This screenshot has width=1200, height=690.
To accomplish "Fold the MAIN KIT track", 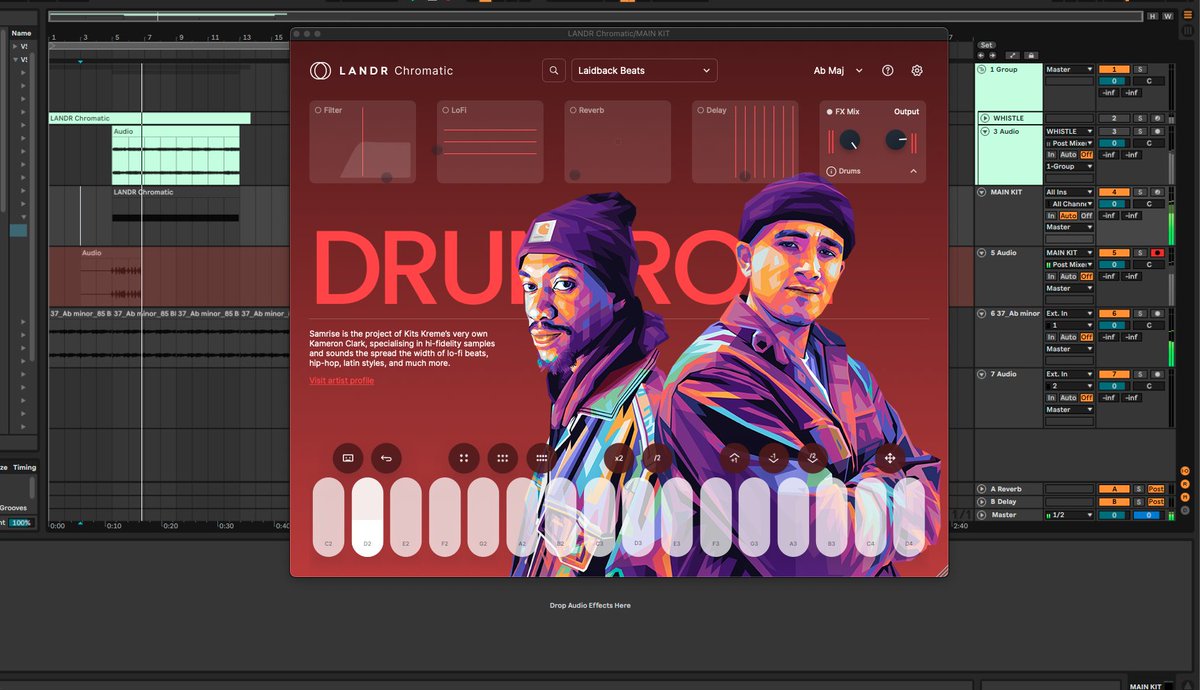I will 982,192.
